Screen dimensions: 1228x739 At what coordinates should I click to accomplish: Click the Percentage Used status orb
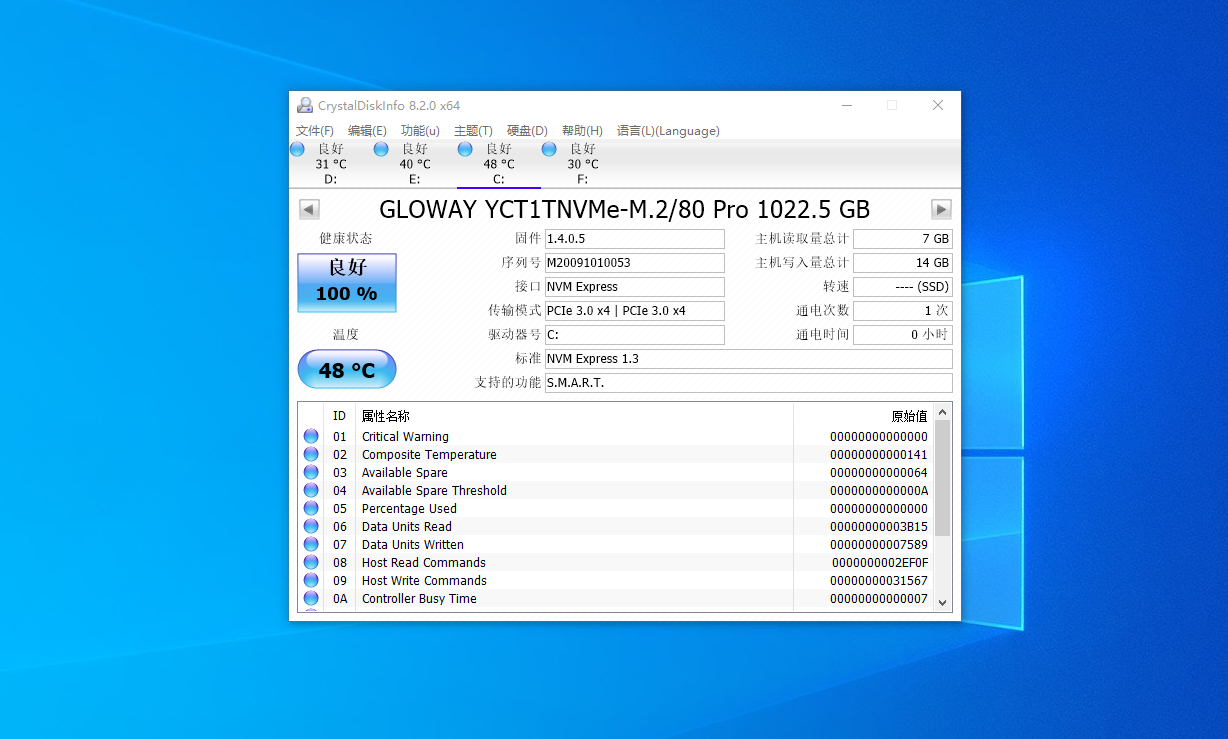point(311,508)
